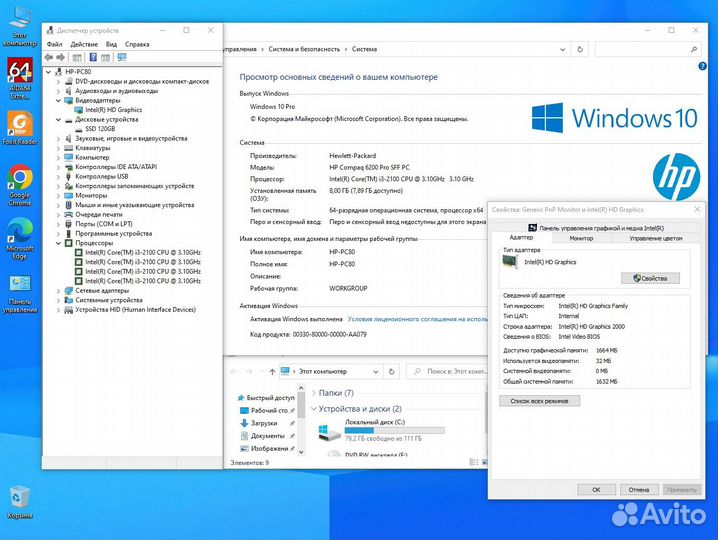Open Корзина recycle bin icon
This screenshot has height=540, width=718.
[x=20, y=502]
